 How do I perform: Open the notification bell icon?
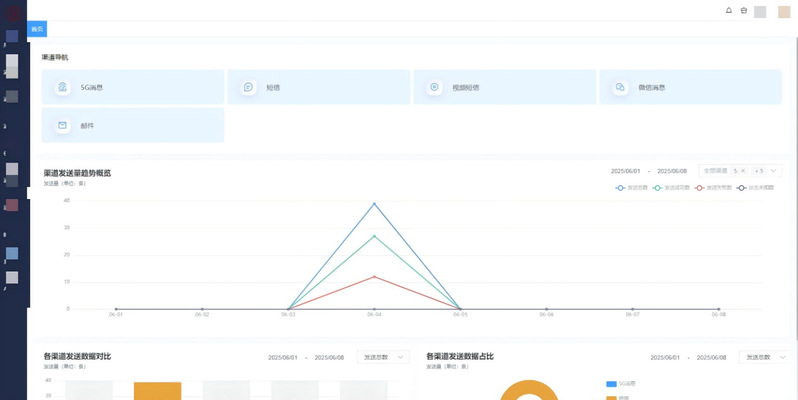pos(728,11)
